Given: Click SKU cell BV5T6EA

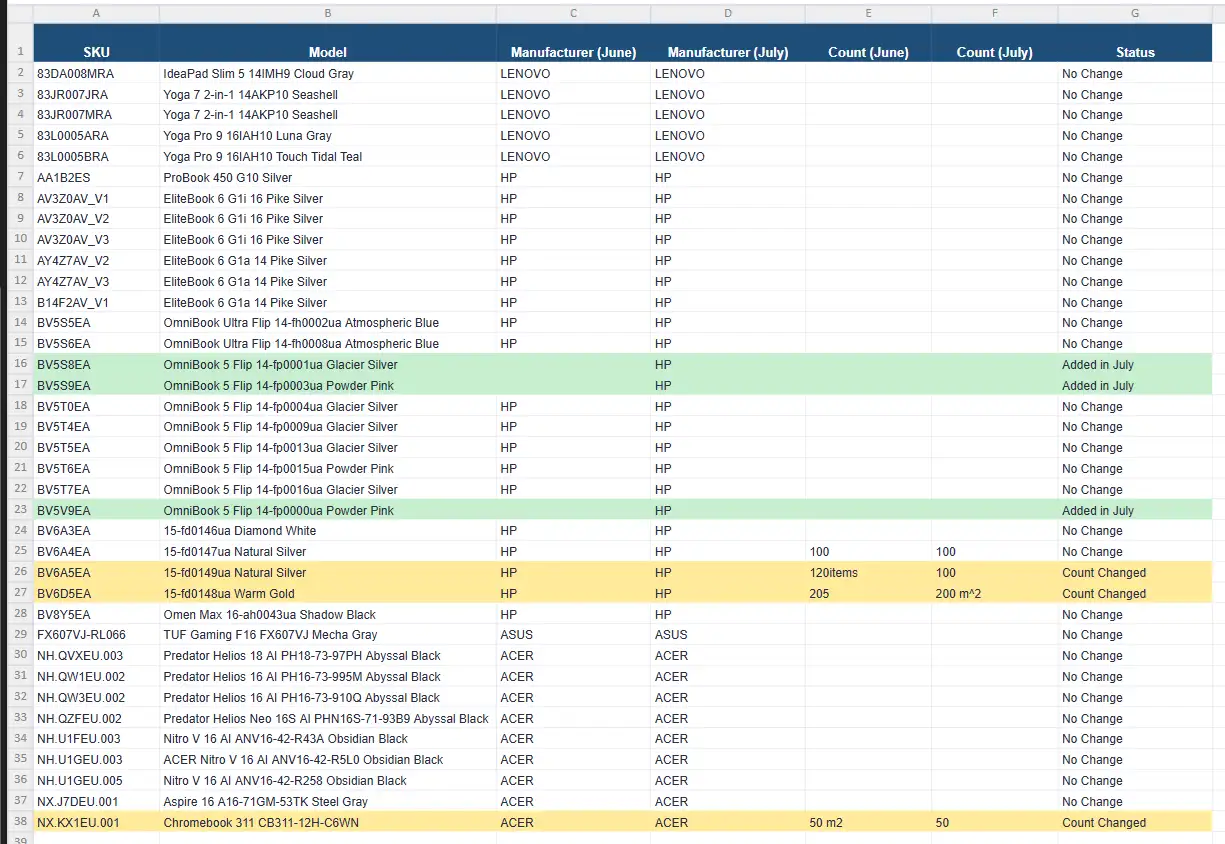Looking at the screenshot, I should coord(96,469).
